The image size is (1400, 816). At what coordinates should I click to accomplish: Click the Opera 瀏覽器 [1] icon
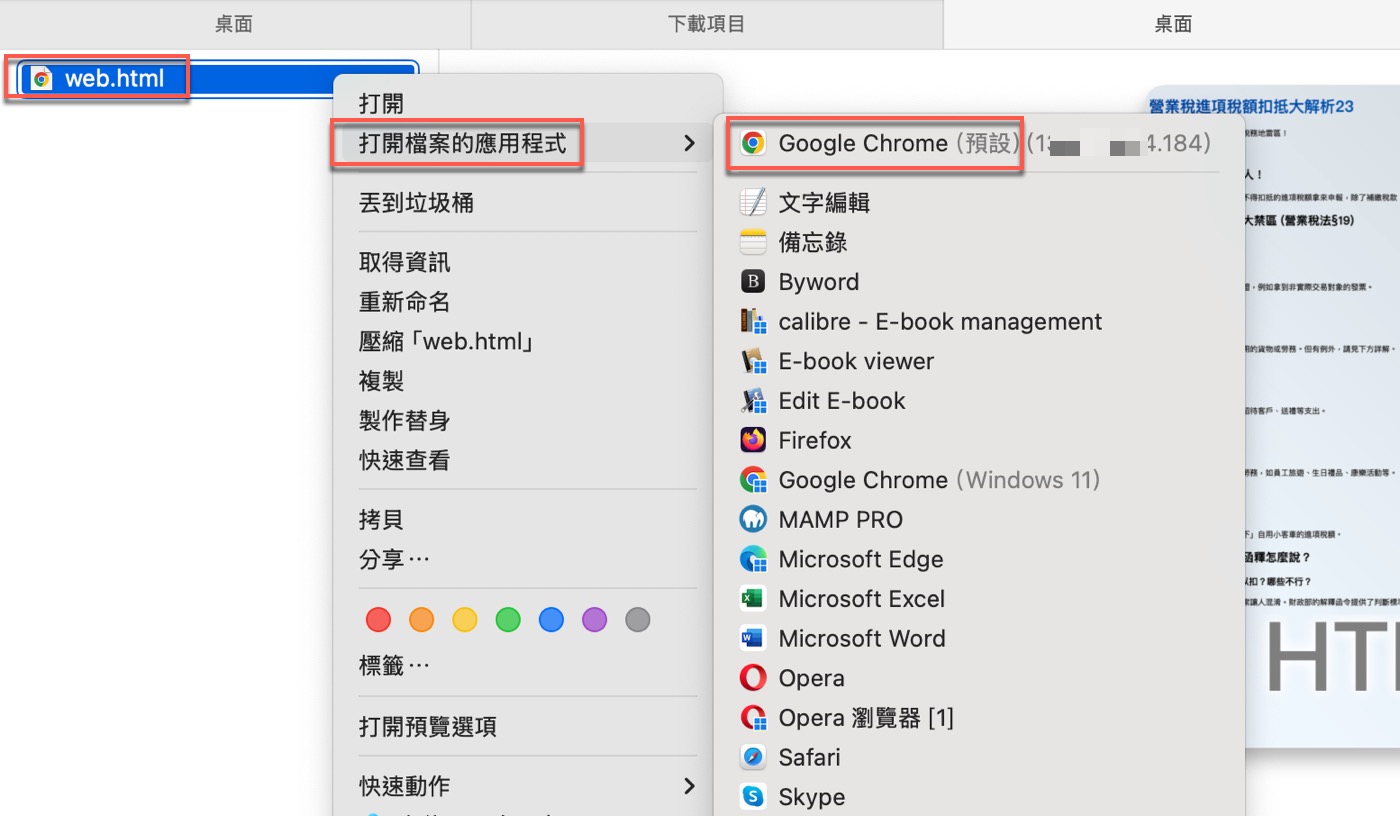tap(753, 717)
